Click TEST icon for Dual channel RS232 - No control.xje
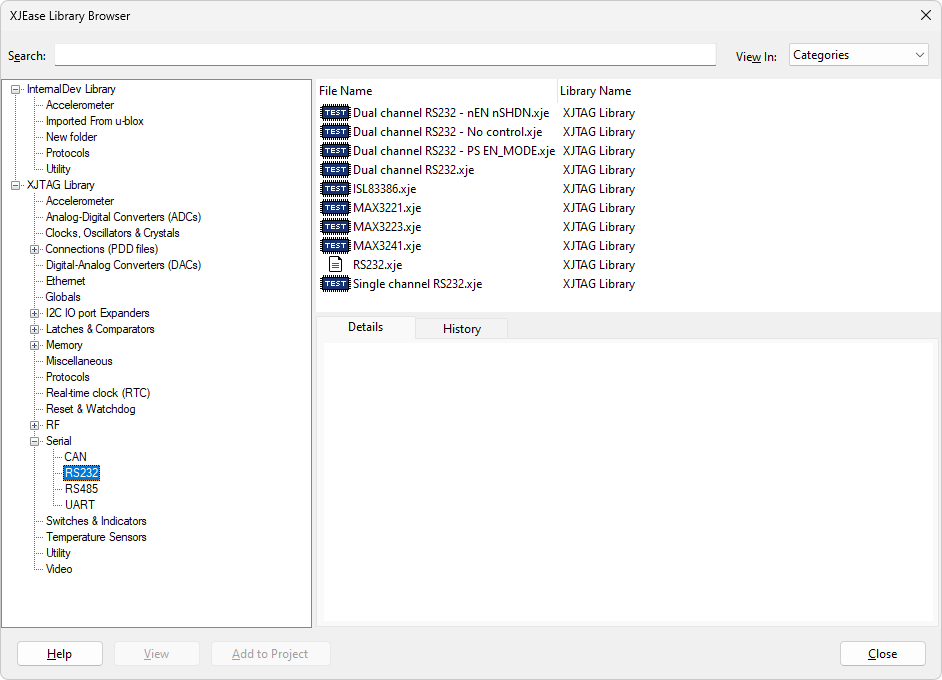The height and width of the screenshot is (680, 942). [335, 132]
